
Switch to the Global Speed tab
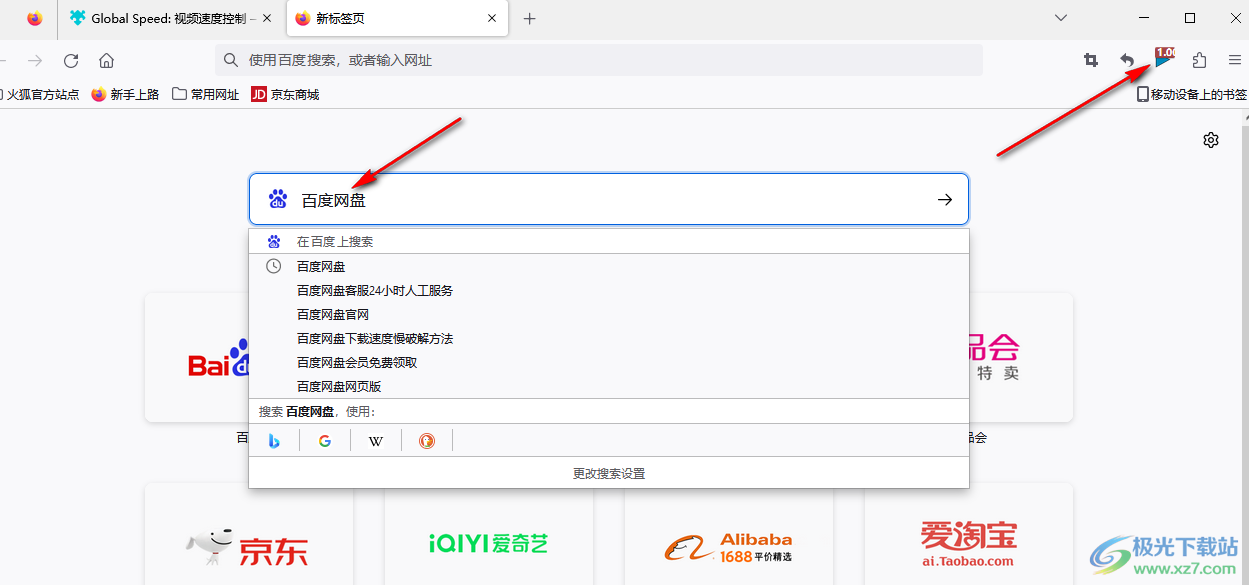(x=171, y=18)
